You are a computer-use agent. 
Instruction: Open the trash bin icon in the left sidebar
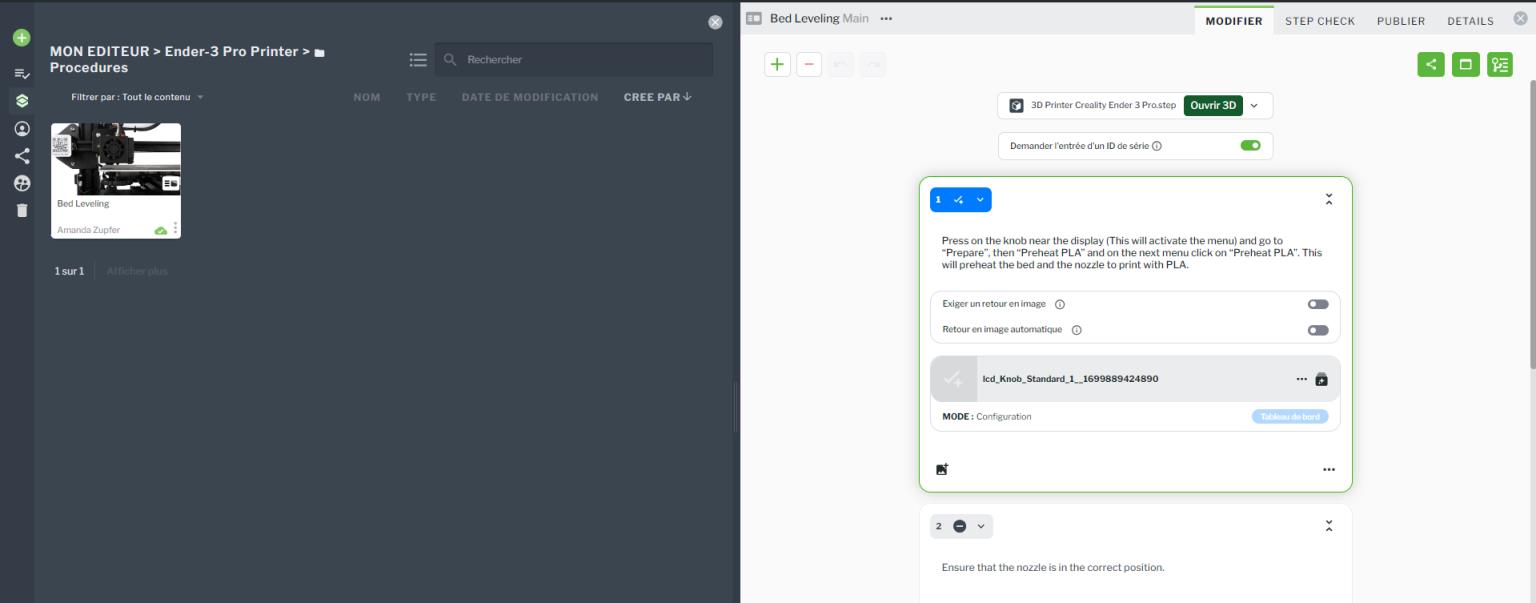point(21,210)
